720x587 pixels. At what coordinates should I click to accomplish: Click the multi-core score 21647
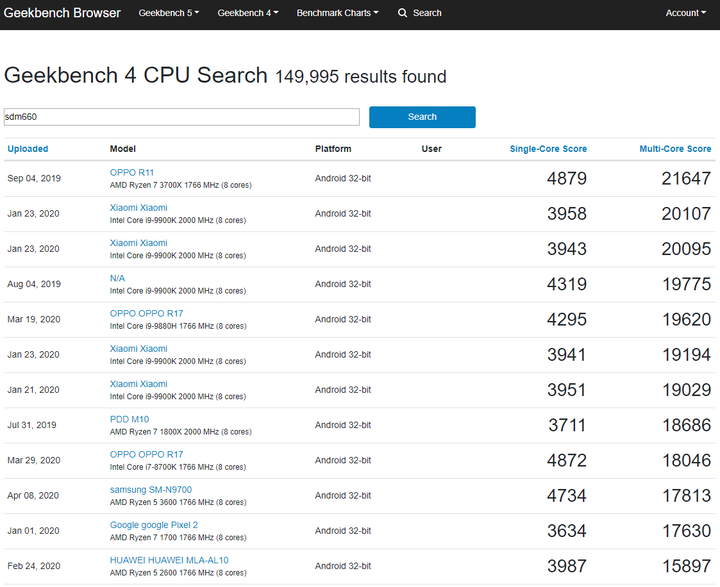686,179
